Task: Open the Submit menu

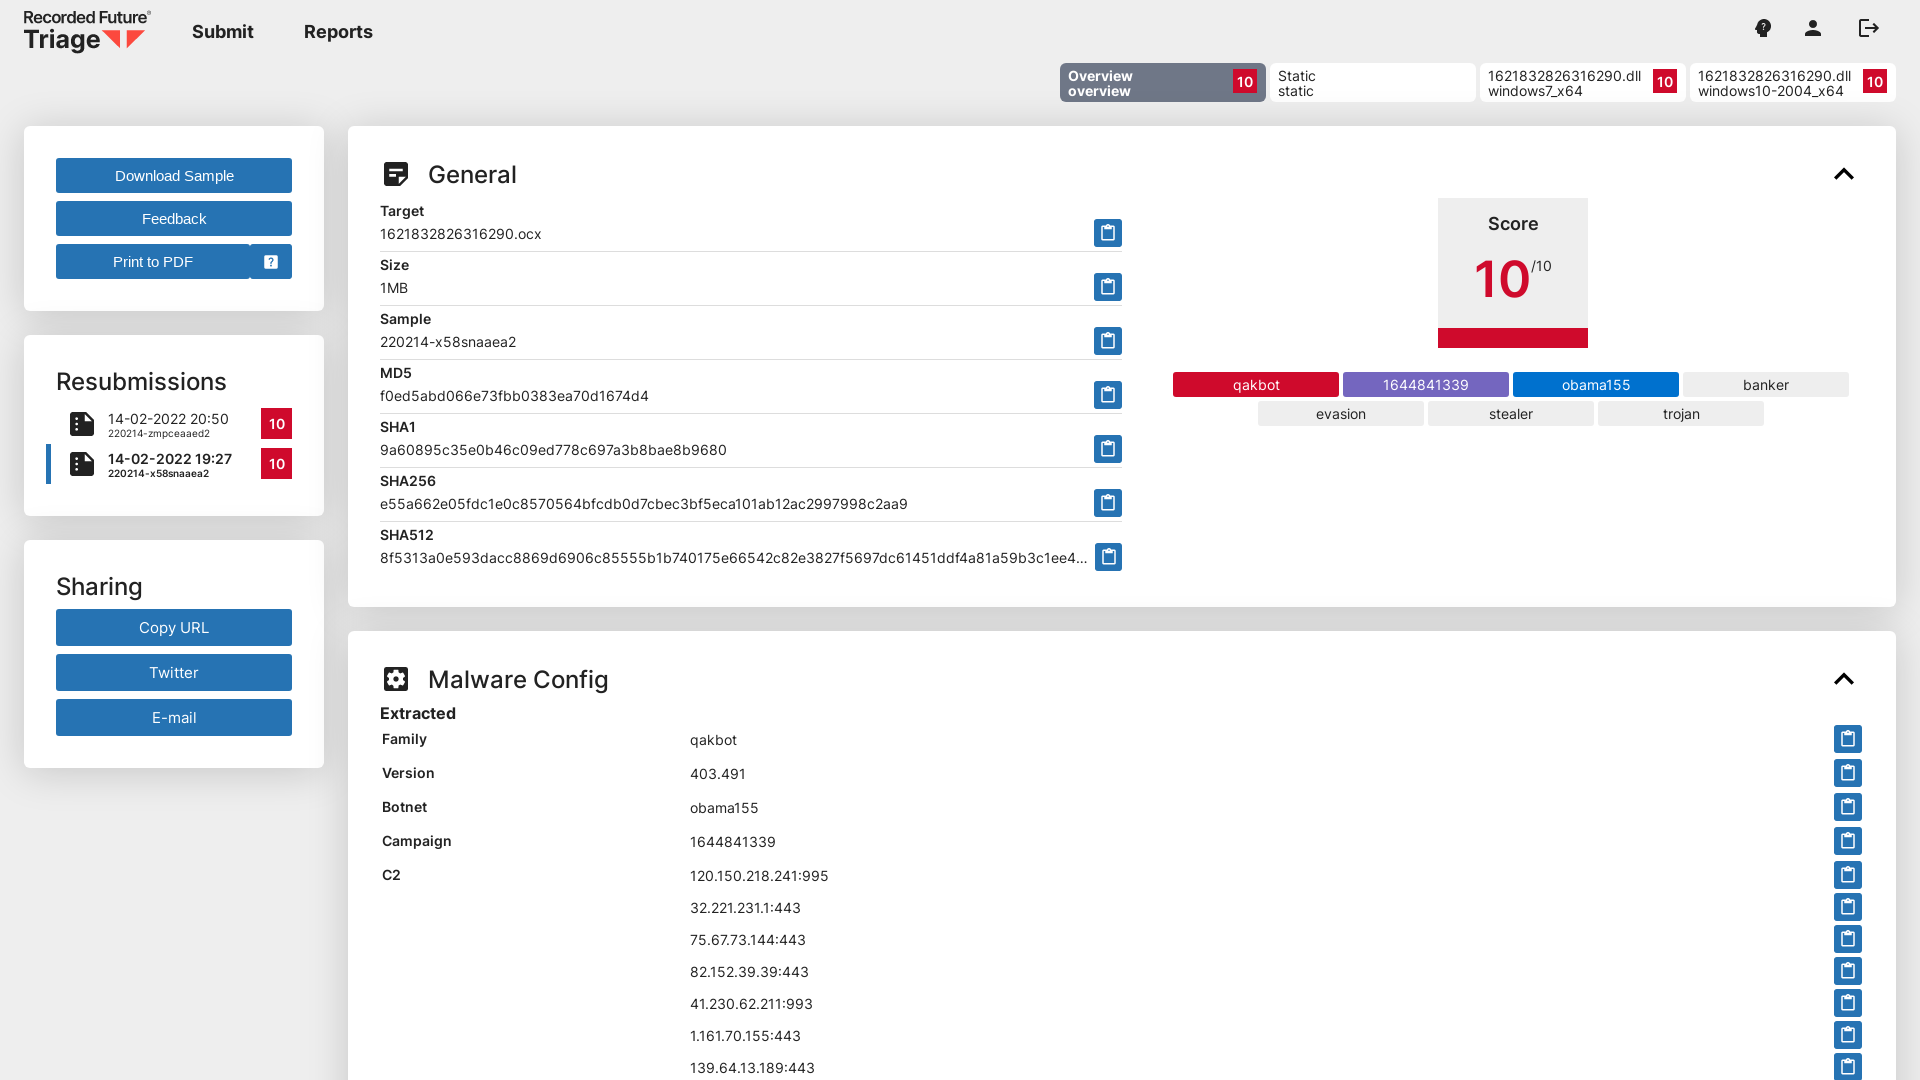Action: pos(223,32)
